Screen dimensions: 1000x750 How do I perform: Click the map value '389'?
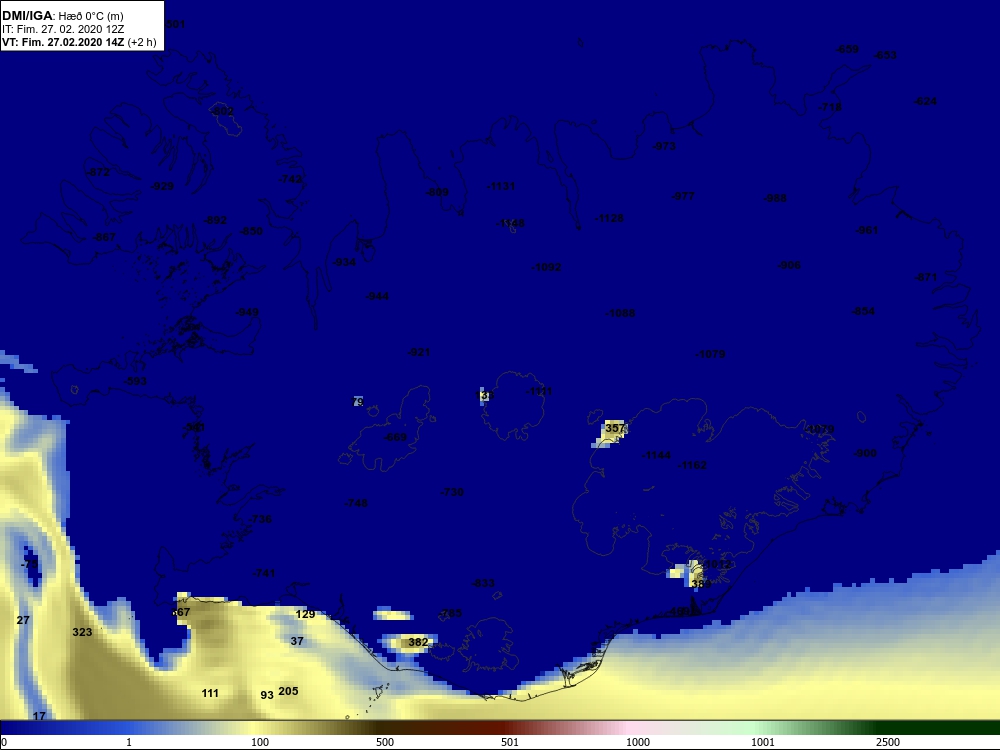[701, 584]
